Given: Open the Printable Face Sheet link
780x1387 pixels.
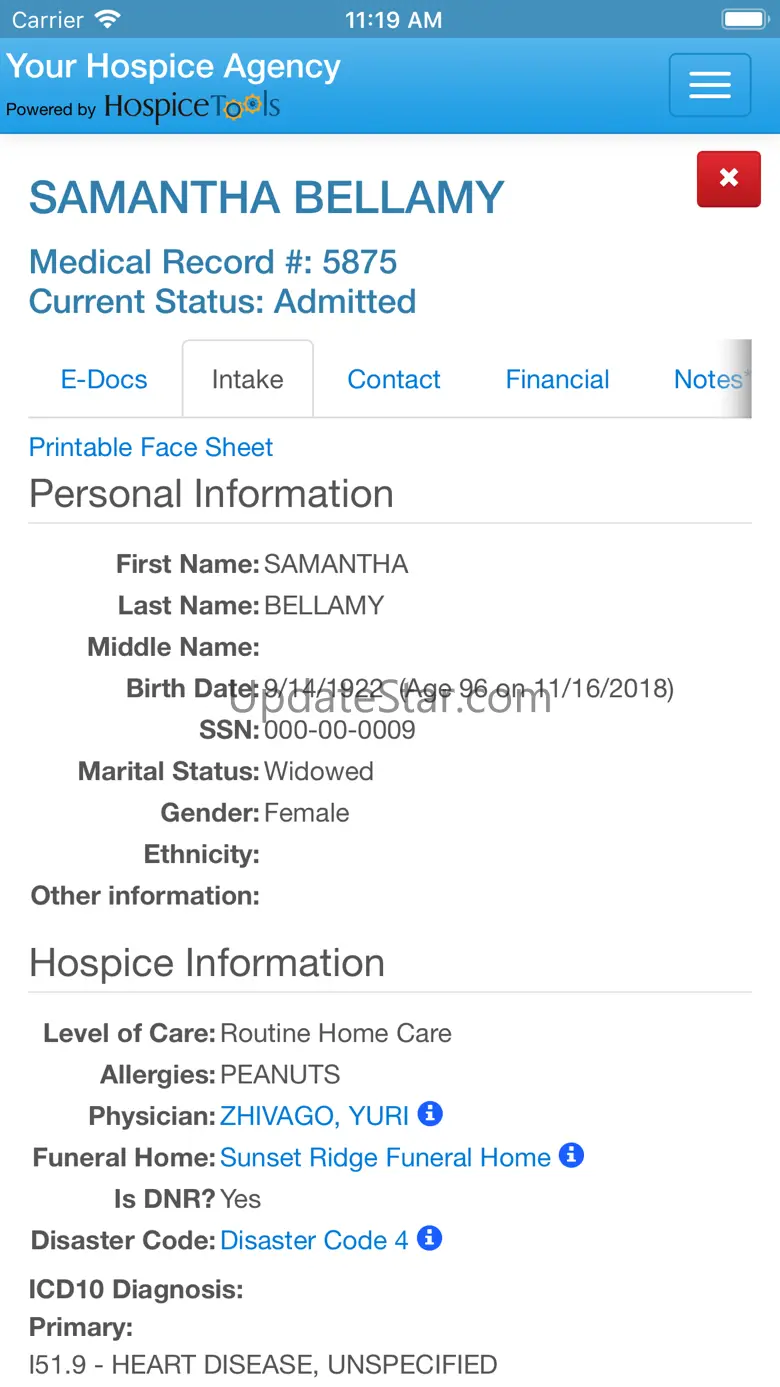Looking at the screenshot, I should point(151,447).
